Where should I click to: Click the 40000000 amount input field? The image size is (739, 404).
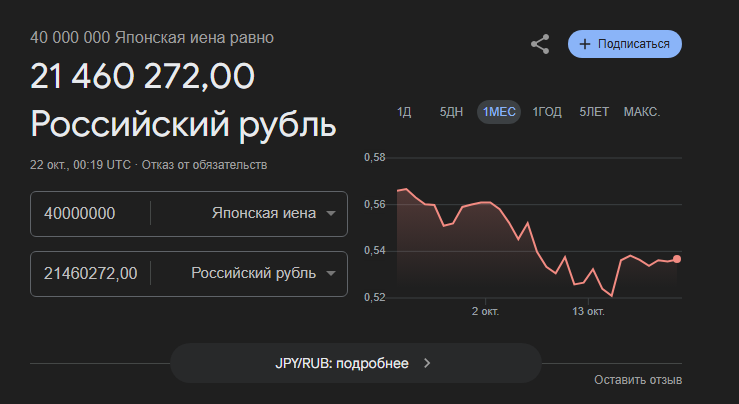point(90,213)
